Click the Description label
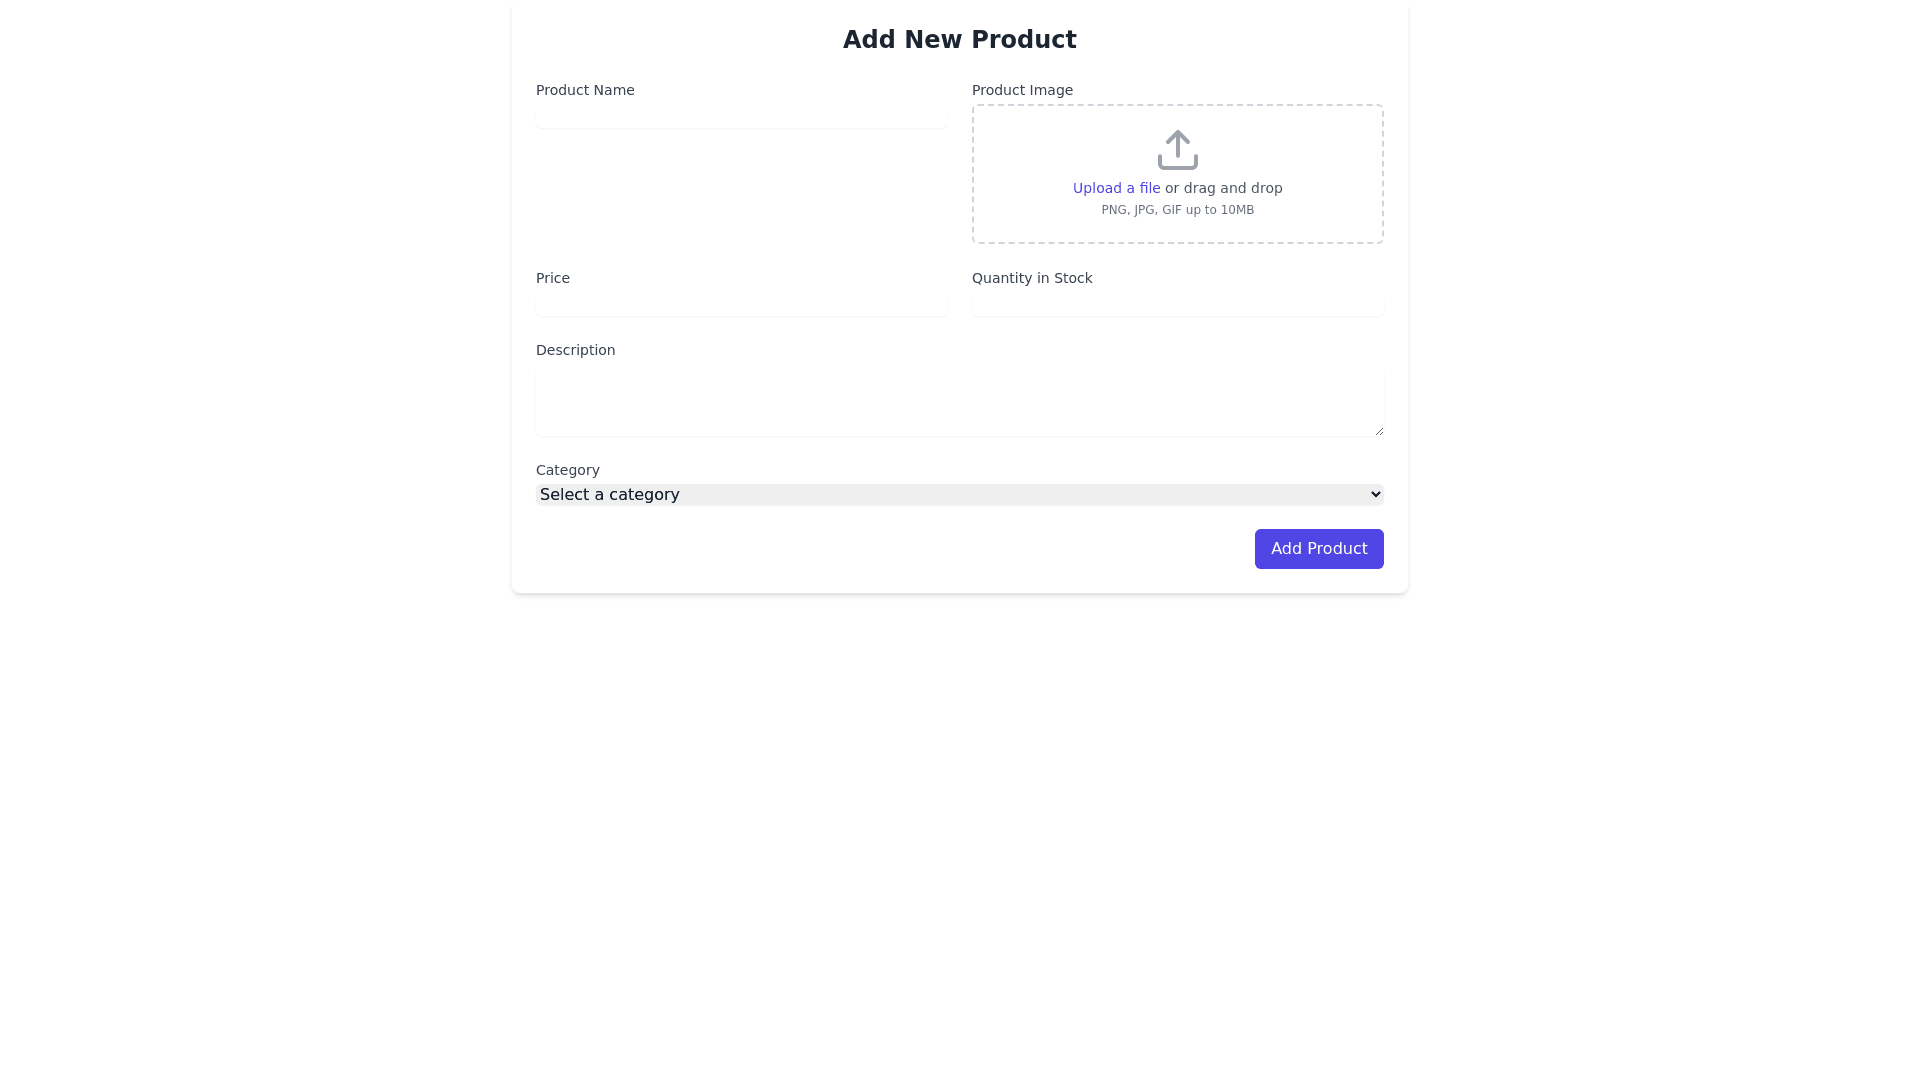The height and width of the screenshot is (1080, 1920). click(575, 350)
